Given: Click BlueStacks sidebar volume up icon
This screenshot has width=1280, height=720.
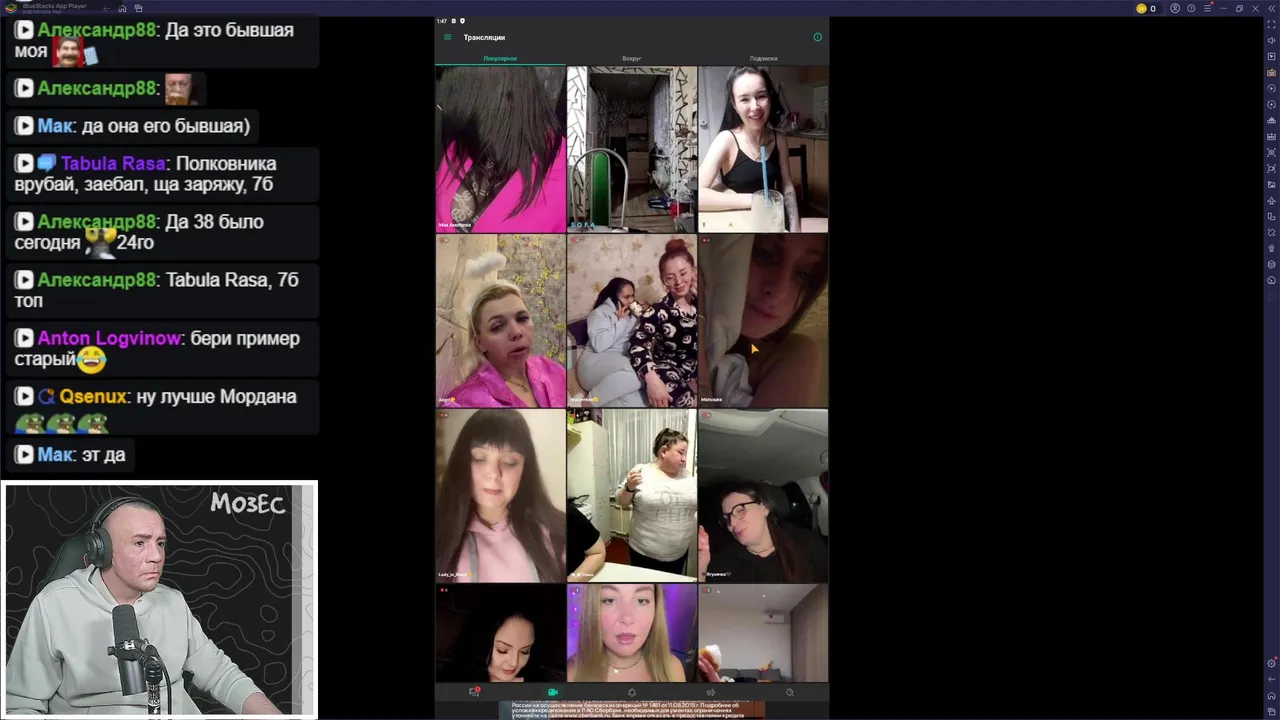Looking at the screenshot, I should pos(1271,40).
